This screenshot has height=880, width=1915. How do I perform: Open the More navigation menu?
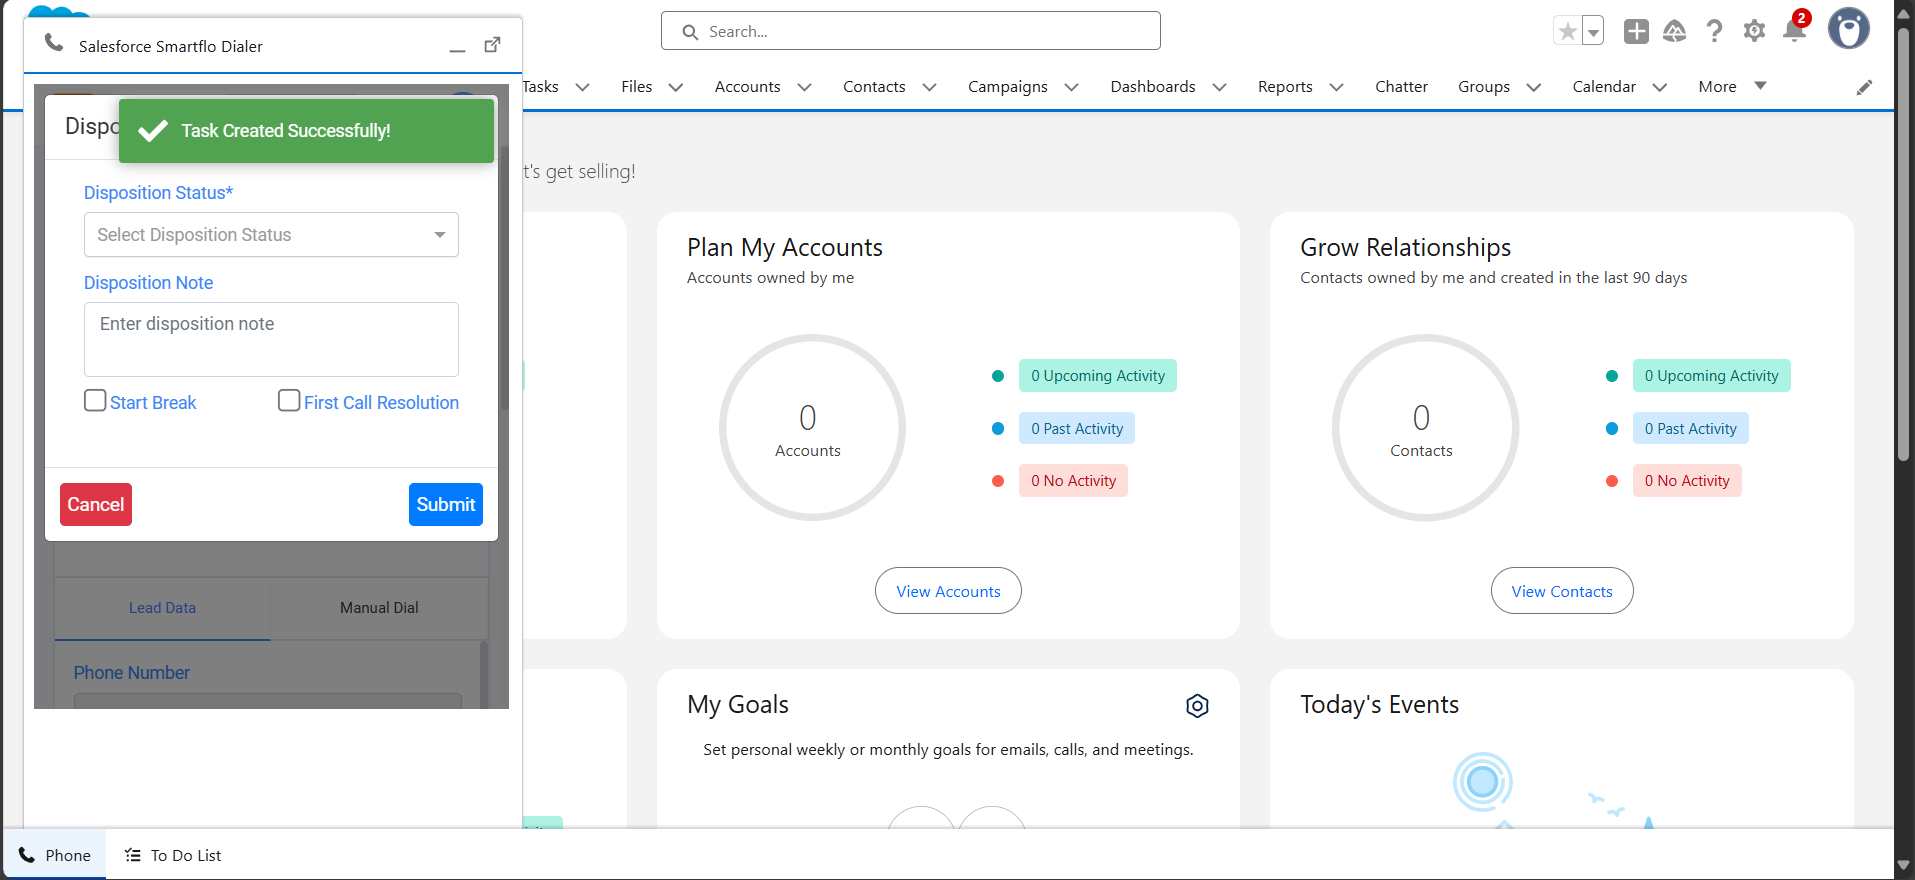[x=1732, y=87]
